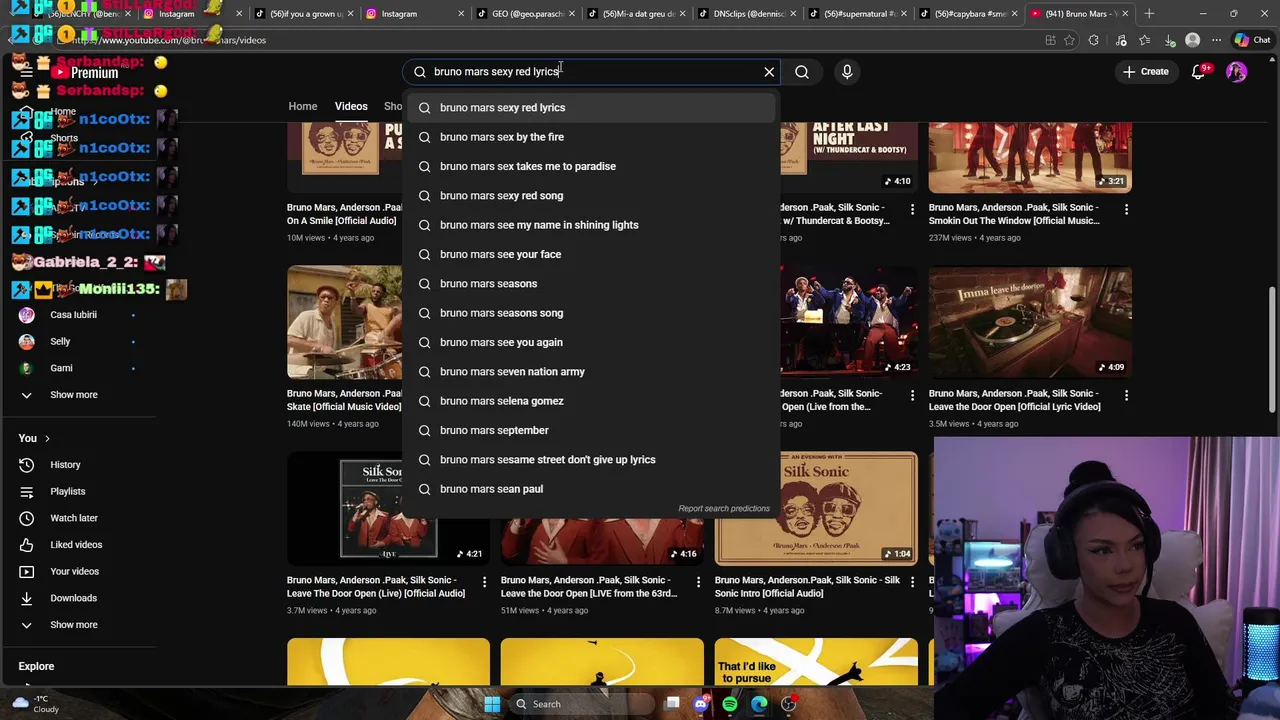Select 'bruno mars sean paul' suggestion
Screen dimensions: 1280x720
(591, 489)
